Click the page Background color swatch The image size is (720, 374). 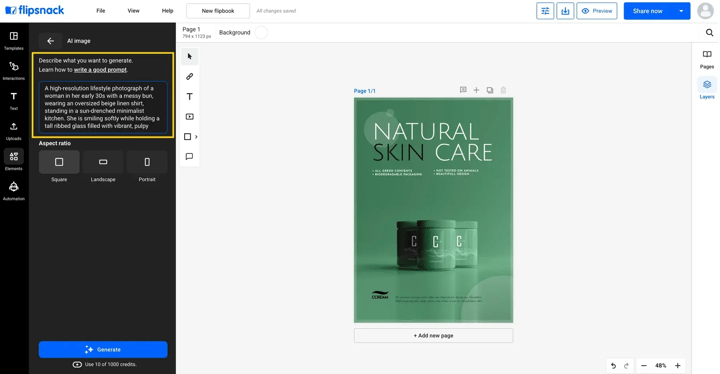(x=261, y=33)
